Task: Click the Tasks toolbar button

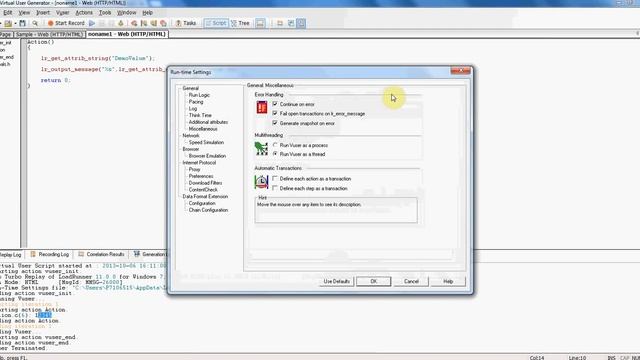Action: click(186, 23)
